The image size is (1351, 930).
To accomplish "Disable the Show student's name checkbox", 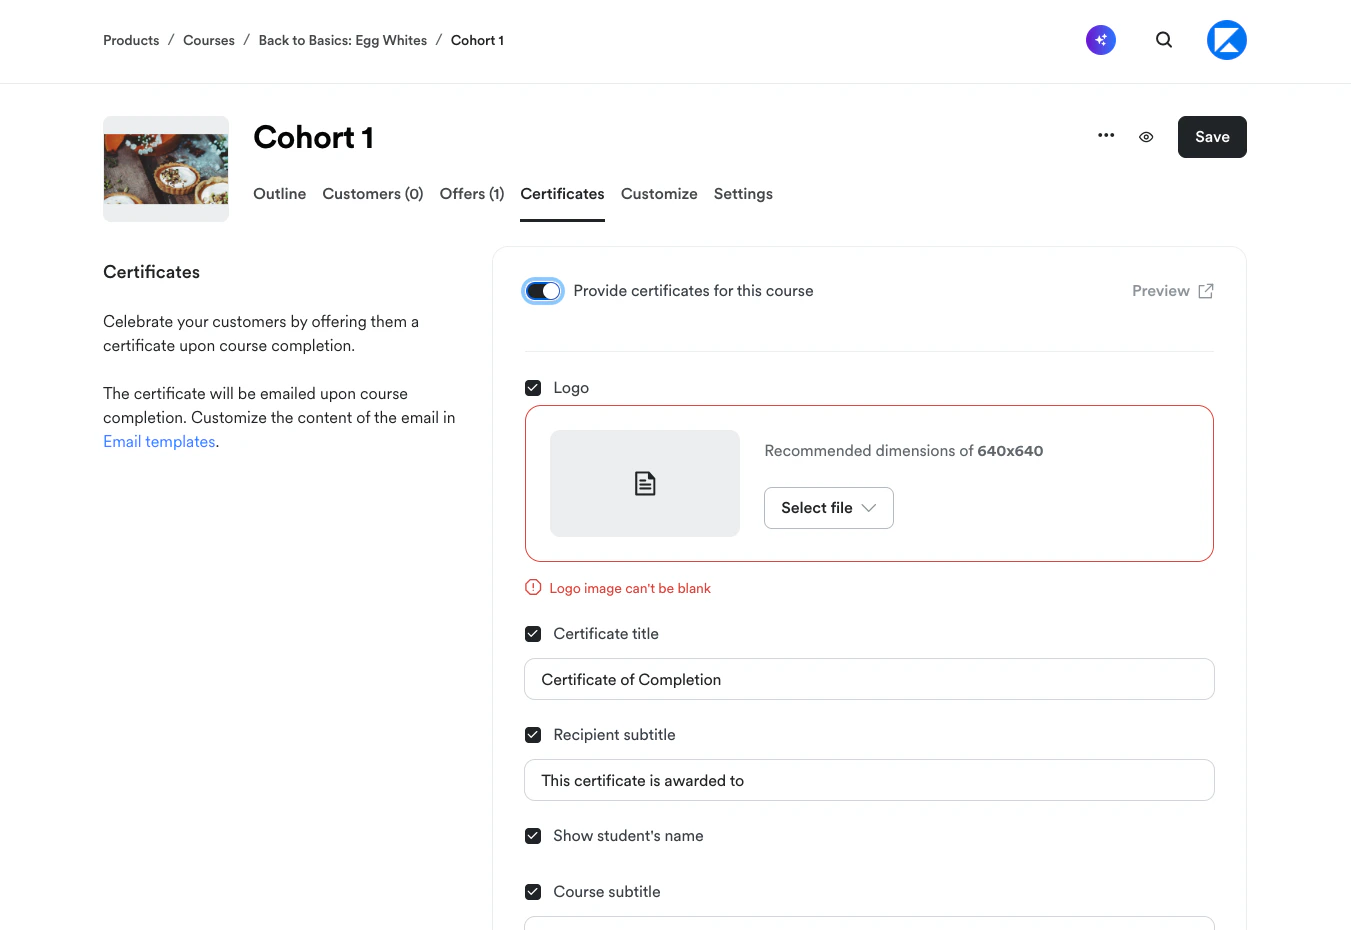I will point(533,836).
